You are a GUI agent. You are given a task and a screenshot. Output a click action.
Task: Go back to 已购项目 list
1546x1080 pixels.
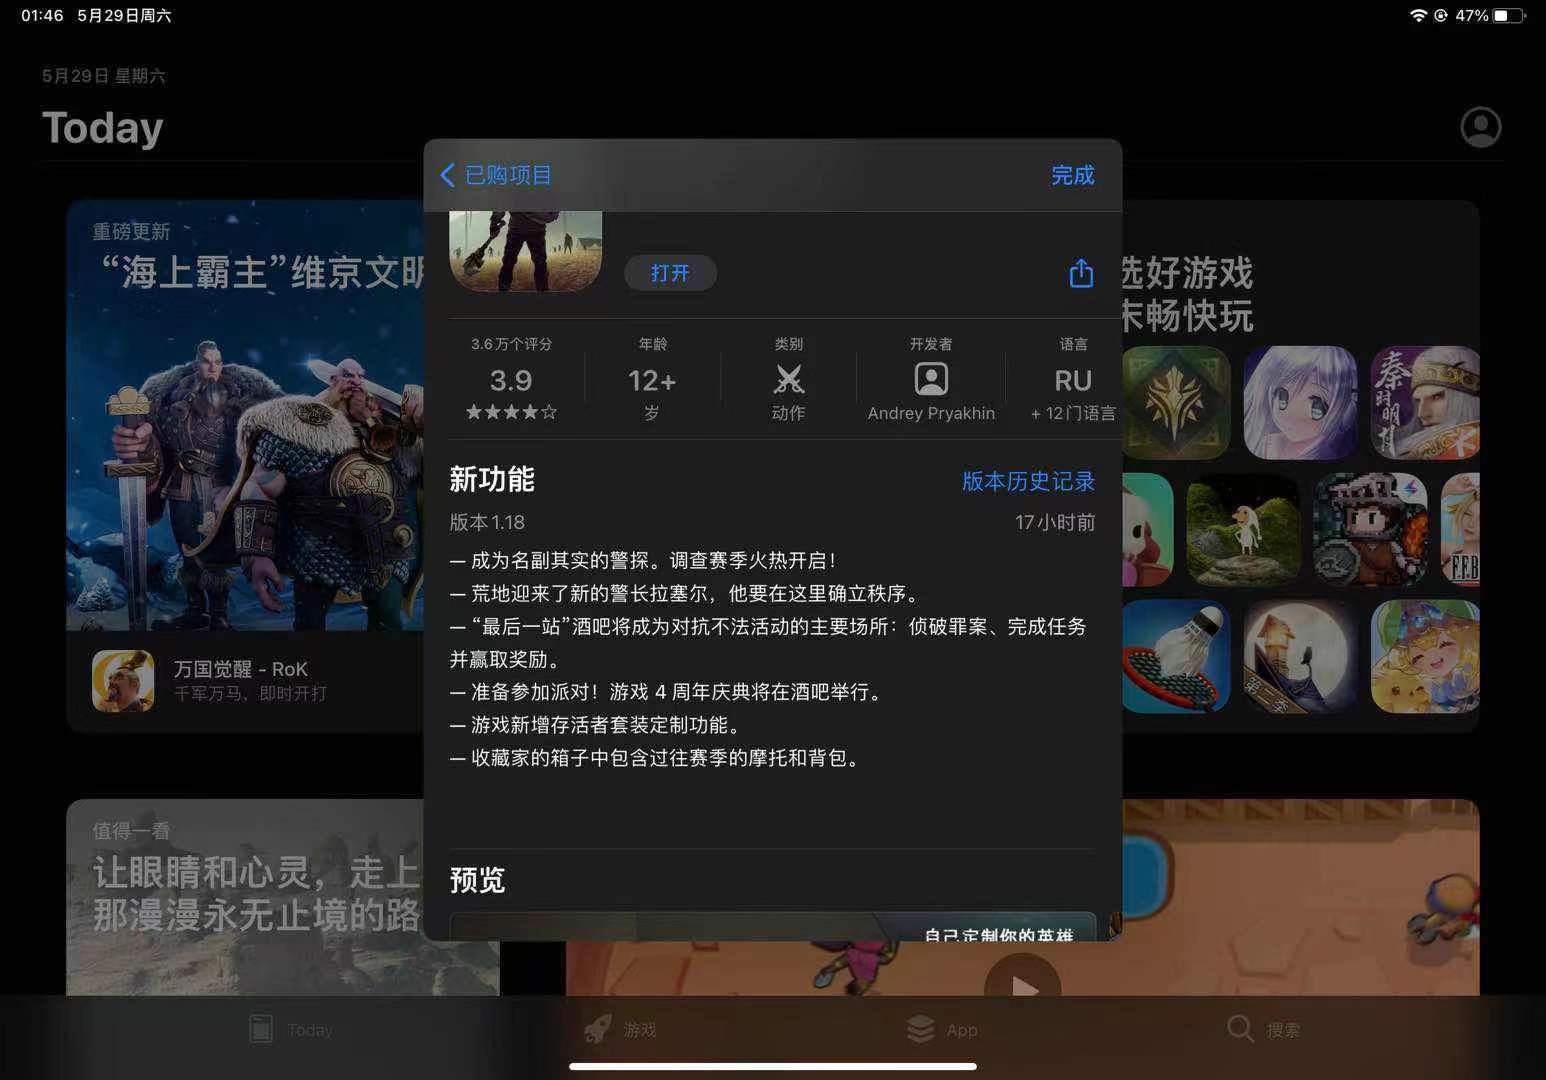(x=496, y=175)
